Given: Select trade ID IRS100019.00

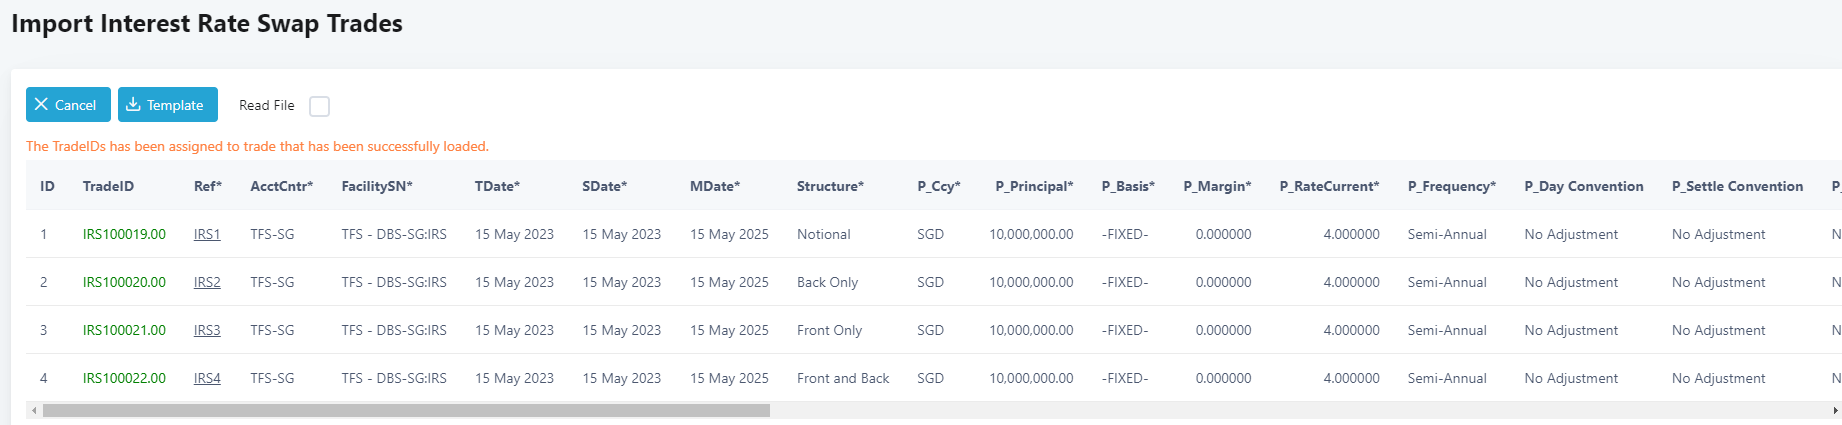Looking at the screenshot, I should (x=124, y=234).
